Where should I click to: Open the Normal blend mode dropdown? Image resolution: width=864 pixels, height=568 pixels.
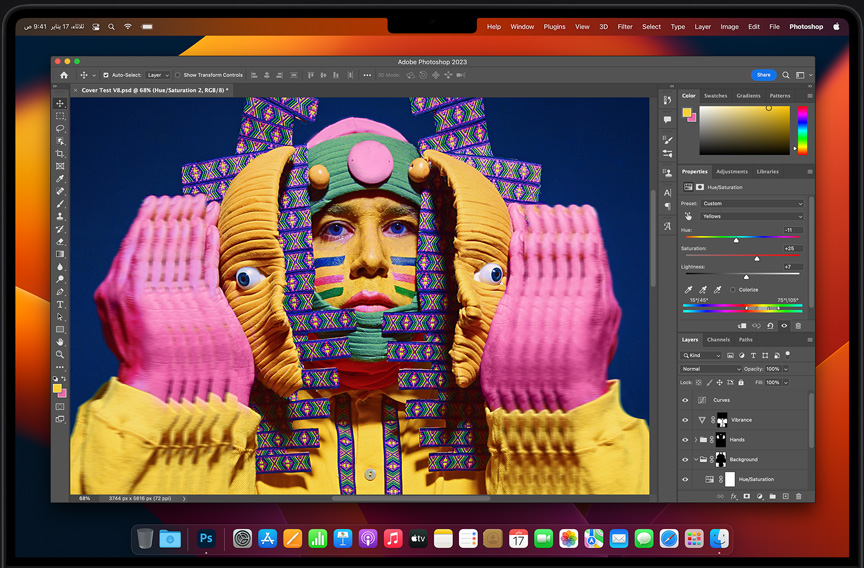click(x=710, y=369)
